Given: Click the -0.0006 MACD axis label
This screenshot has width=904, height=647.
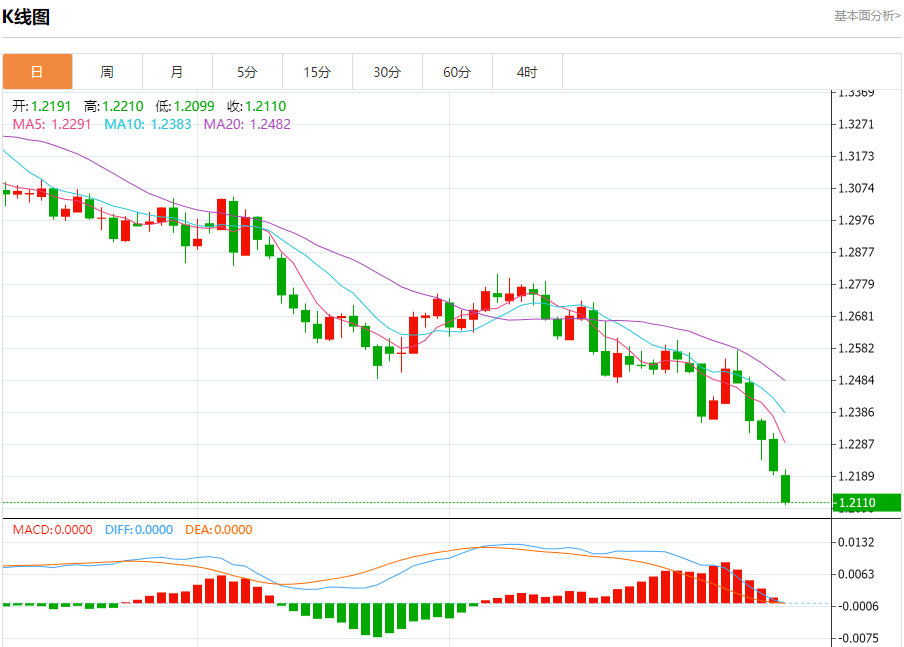Looking at the screenshot, I should (856, 606).
